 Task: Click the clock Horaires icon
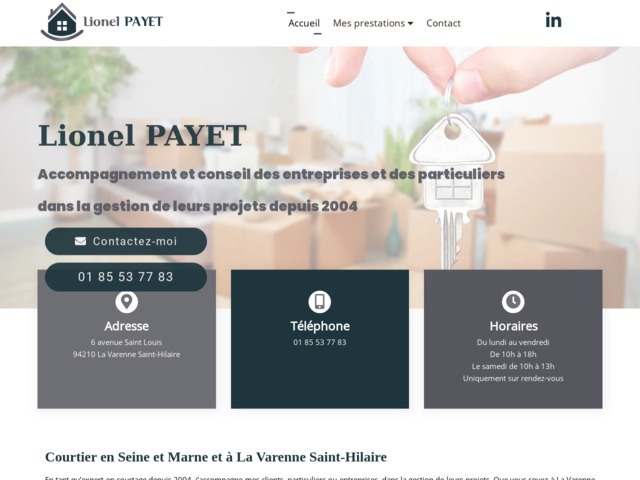(513, 302)
